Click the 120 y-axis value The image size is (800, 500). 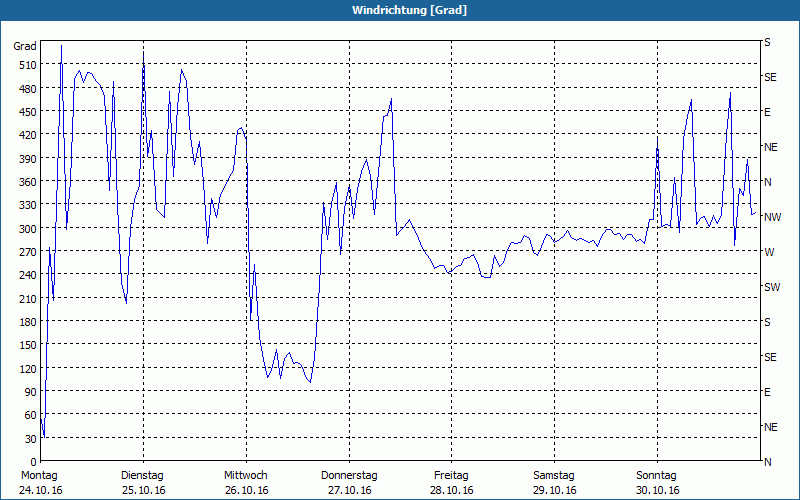29,368
